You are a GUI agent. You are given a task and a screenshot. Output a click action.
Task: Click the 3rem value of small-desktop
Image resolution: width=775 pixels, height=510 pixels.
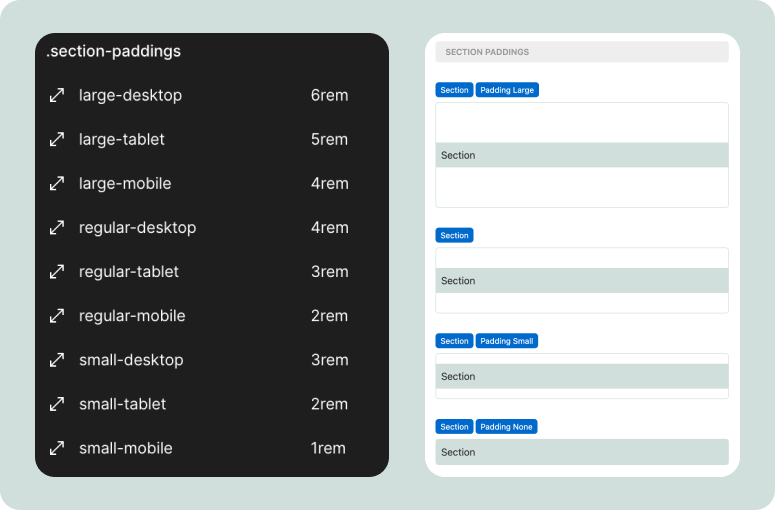[x=330, y=360]
